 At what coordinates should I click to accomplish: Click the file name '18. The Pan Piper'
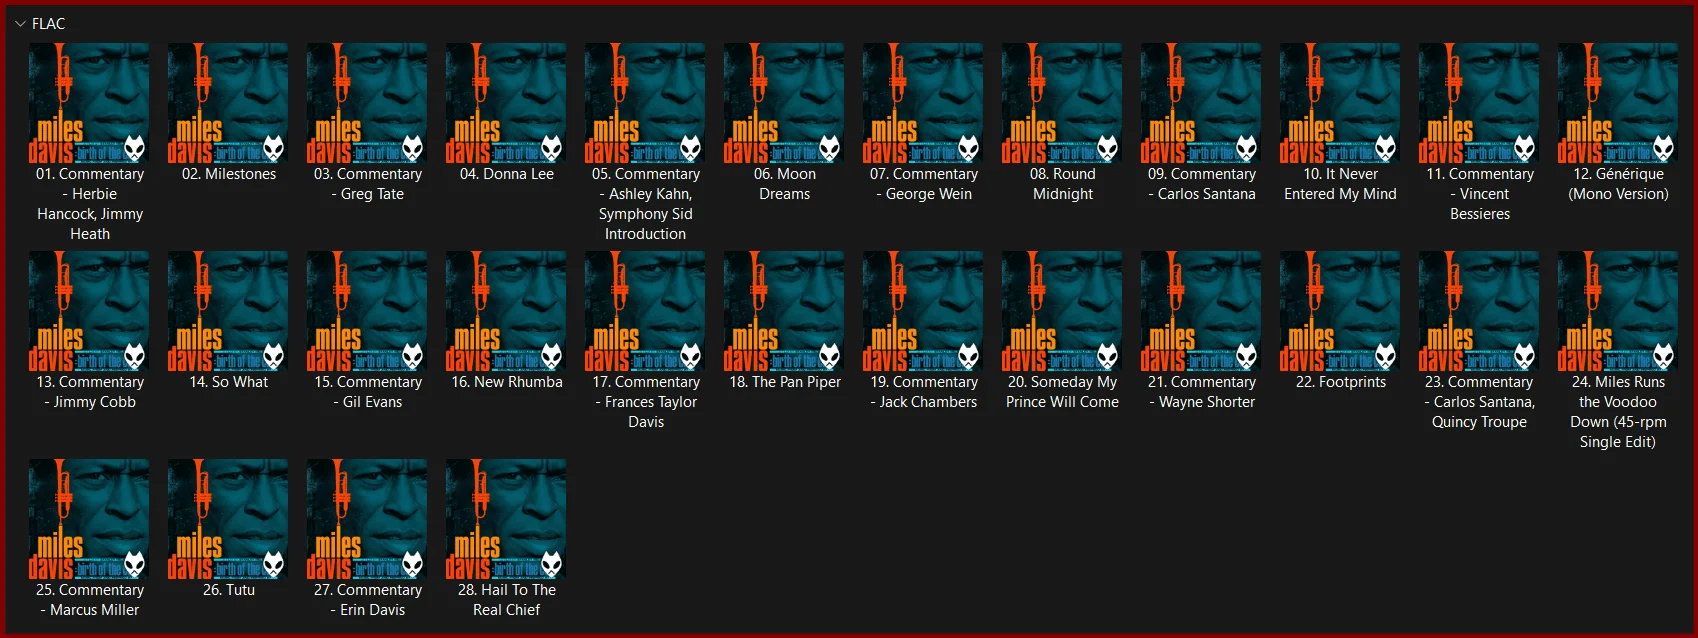point(785,382)
